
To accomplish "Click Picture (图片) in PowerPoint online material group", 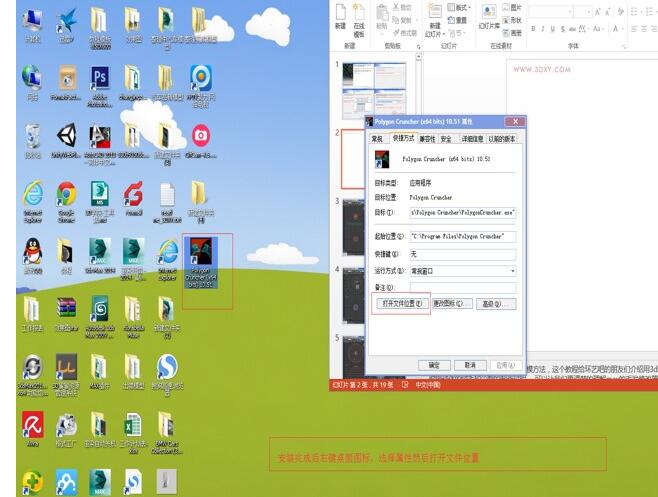I will [x=512, y=8].
